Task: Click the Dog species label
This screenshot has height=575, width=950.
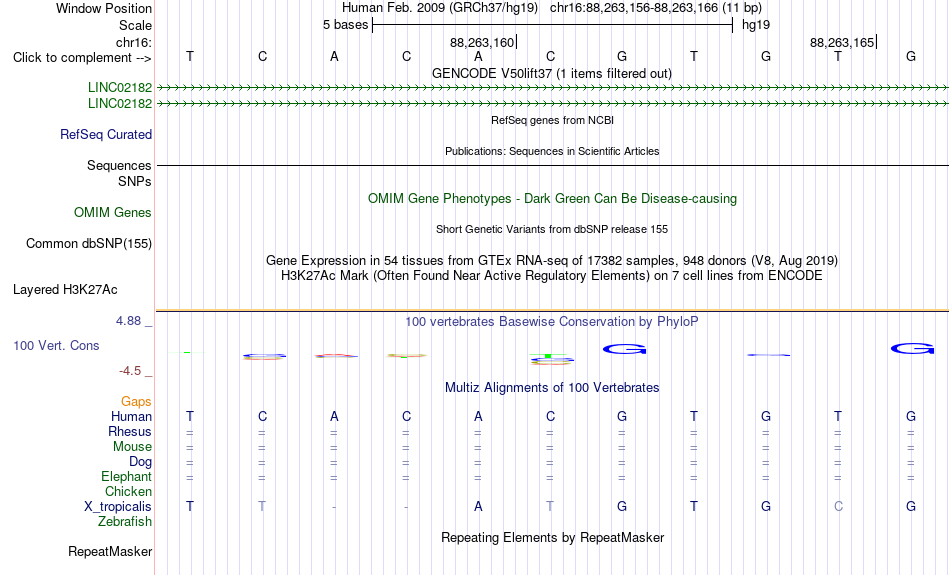Action: coord(141,462)
